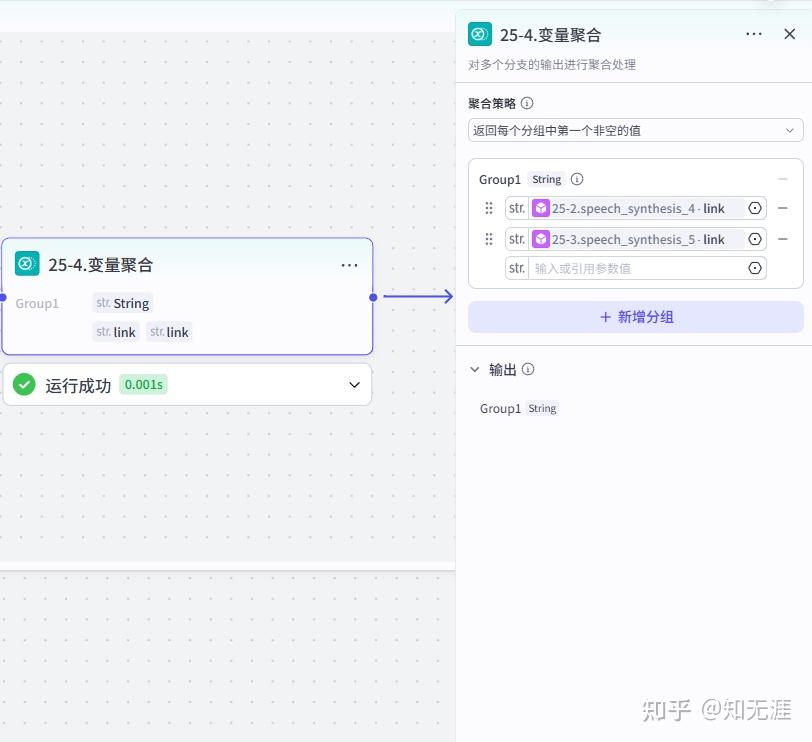
Task: Open the panel's three-dot more options menu
Action: pyautogui.click(x=753, y=34)
